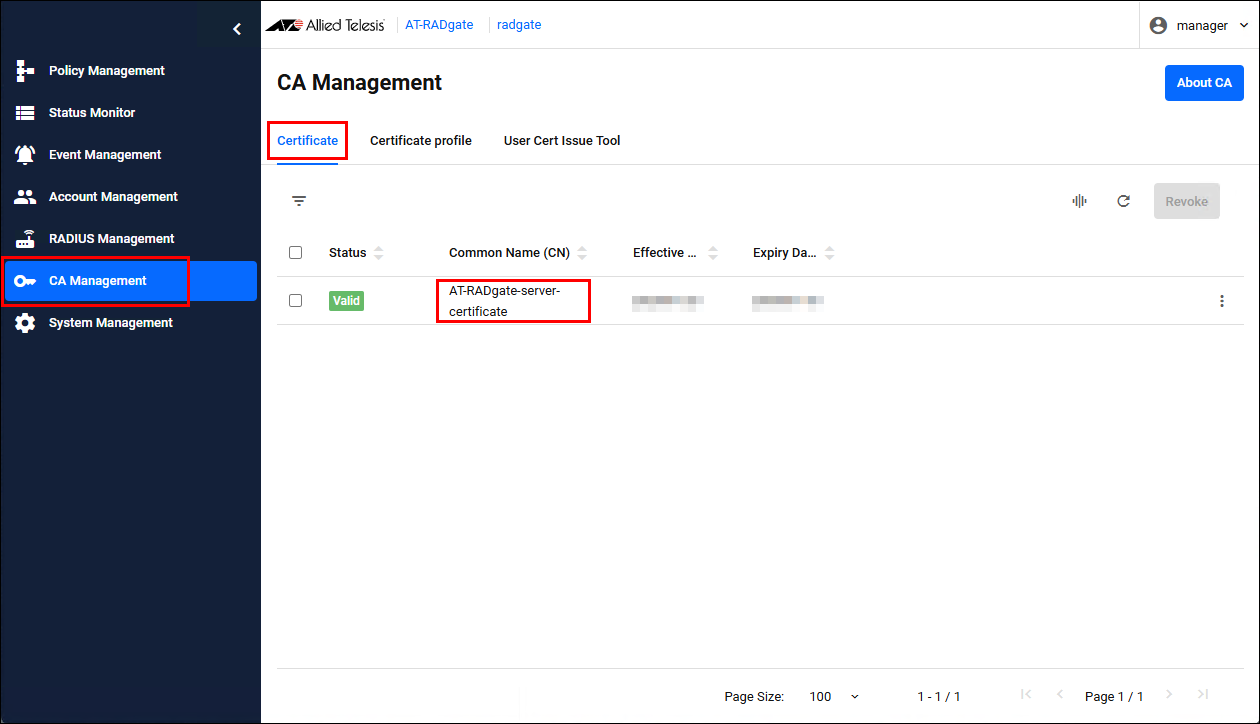Click the CA Management key icon
The width and height of the screenshot is (1260, 724).
coord(25,281)
